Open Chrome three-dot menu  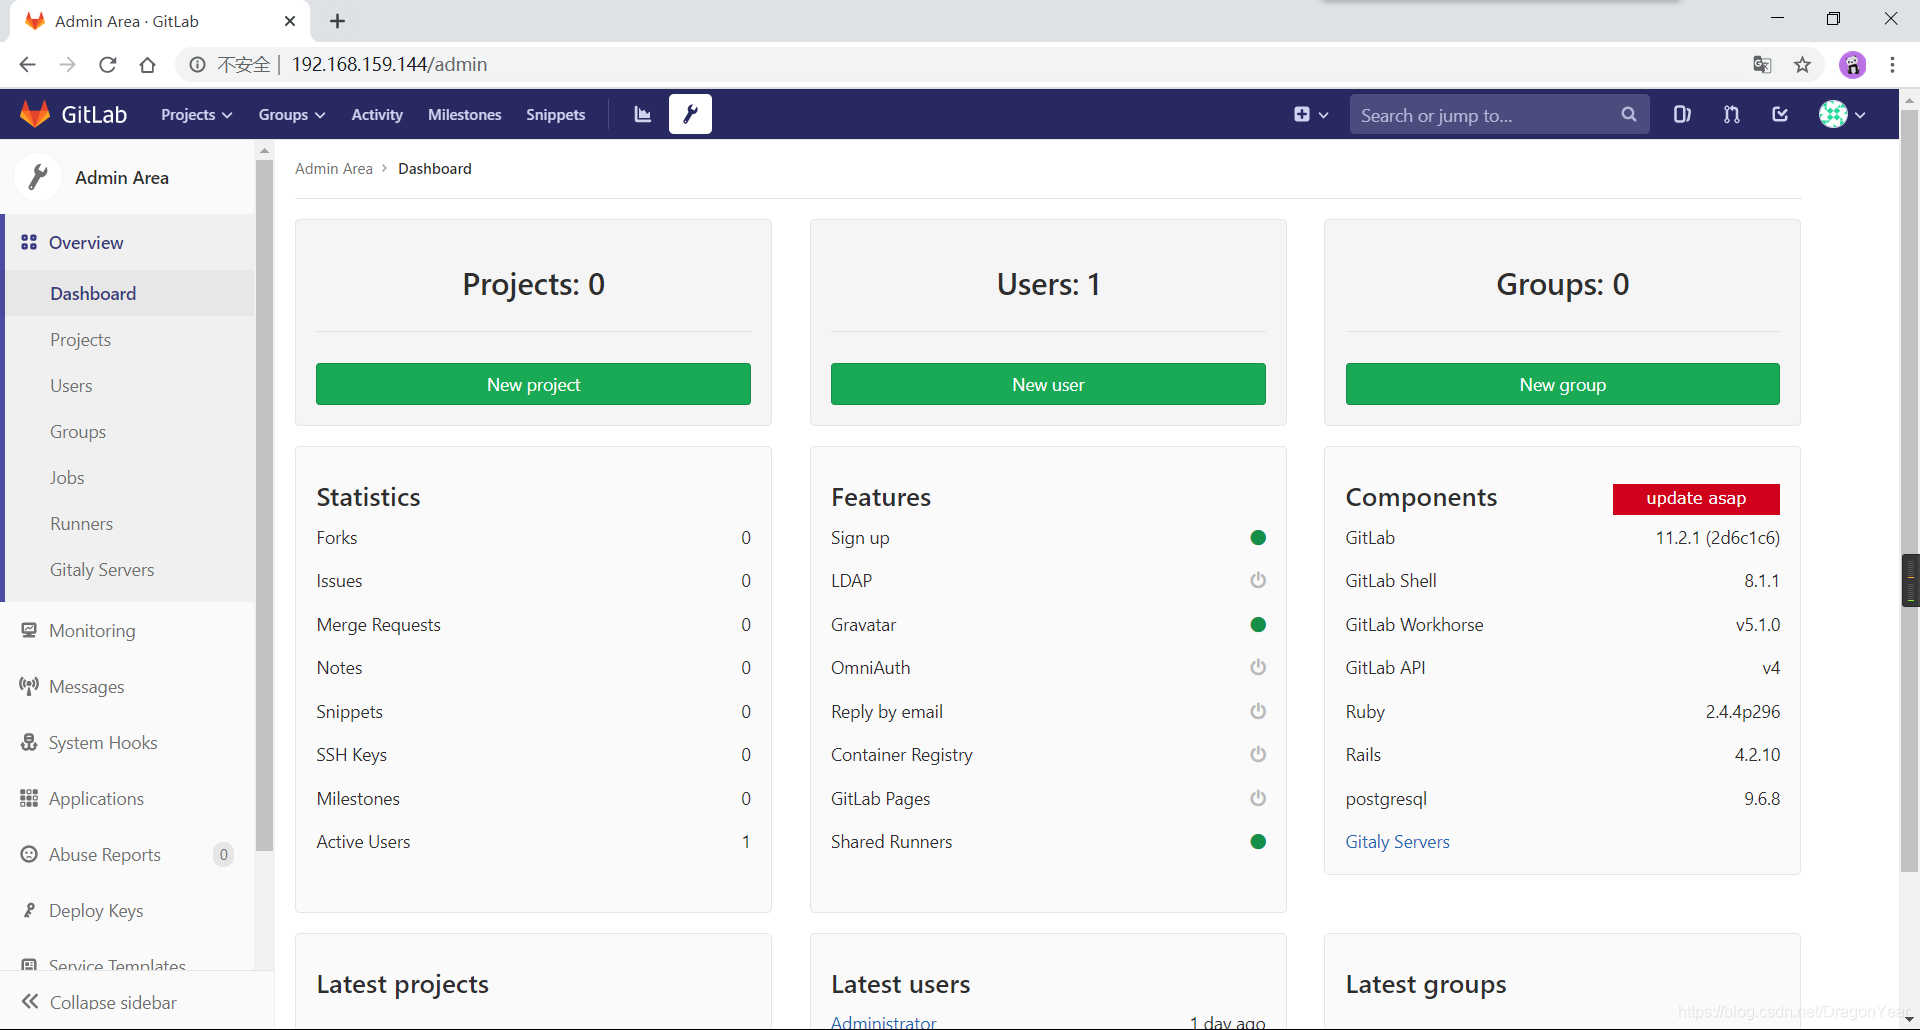pyautogui.click(x=1892, y=64)
